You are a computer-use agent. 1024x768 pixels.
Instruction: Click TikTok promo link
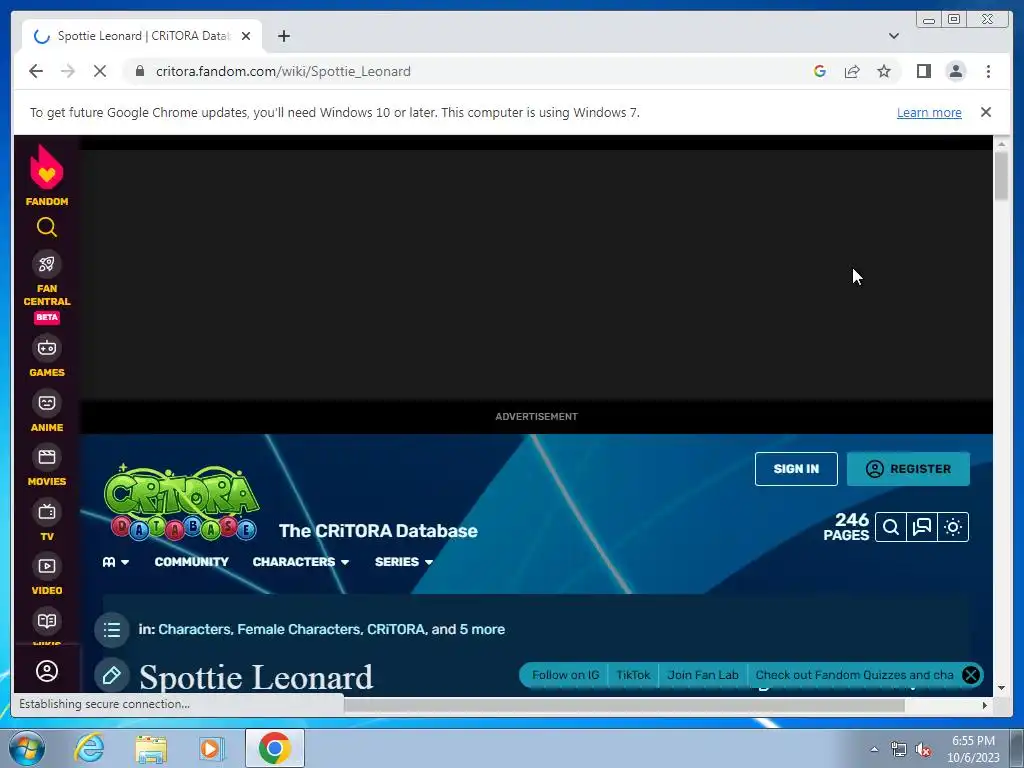click(633, 675)
